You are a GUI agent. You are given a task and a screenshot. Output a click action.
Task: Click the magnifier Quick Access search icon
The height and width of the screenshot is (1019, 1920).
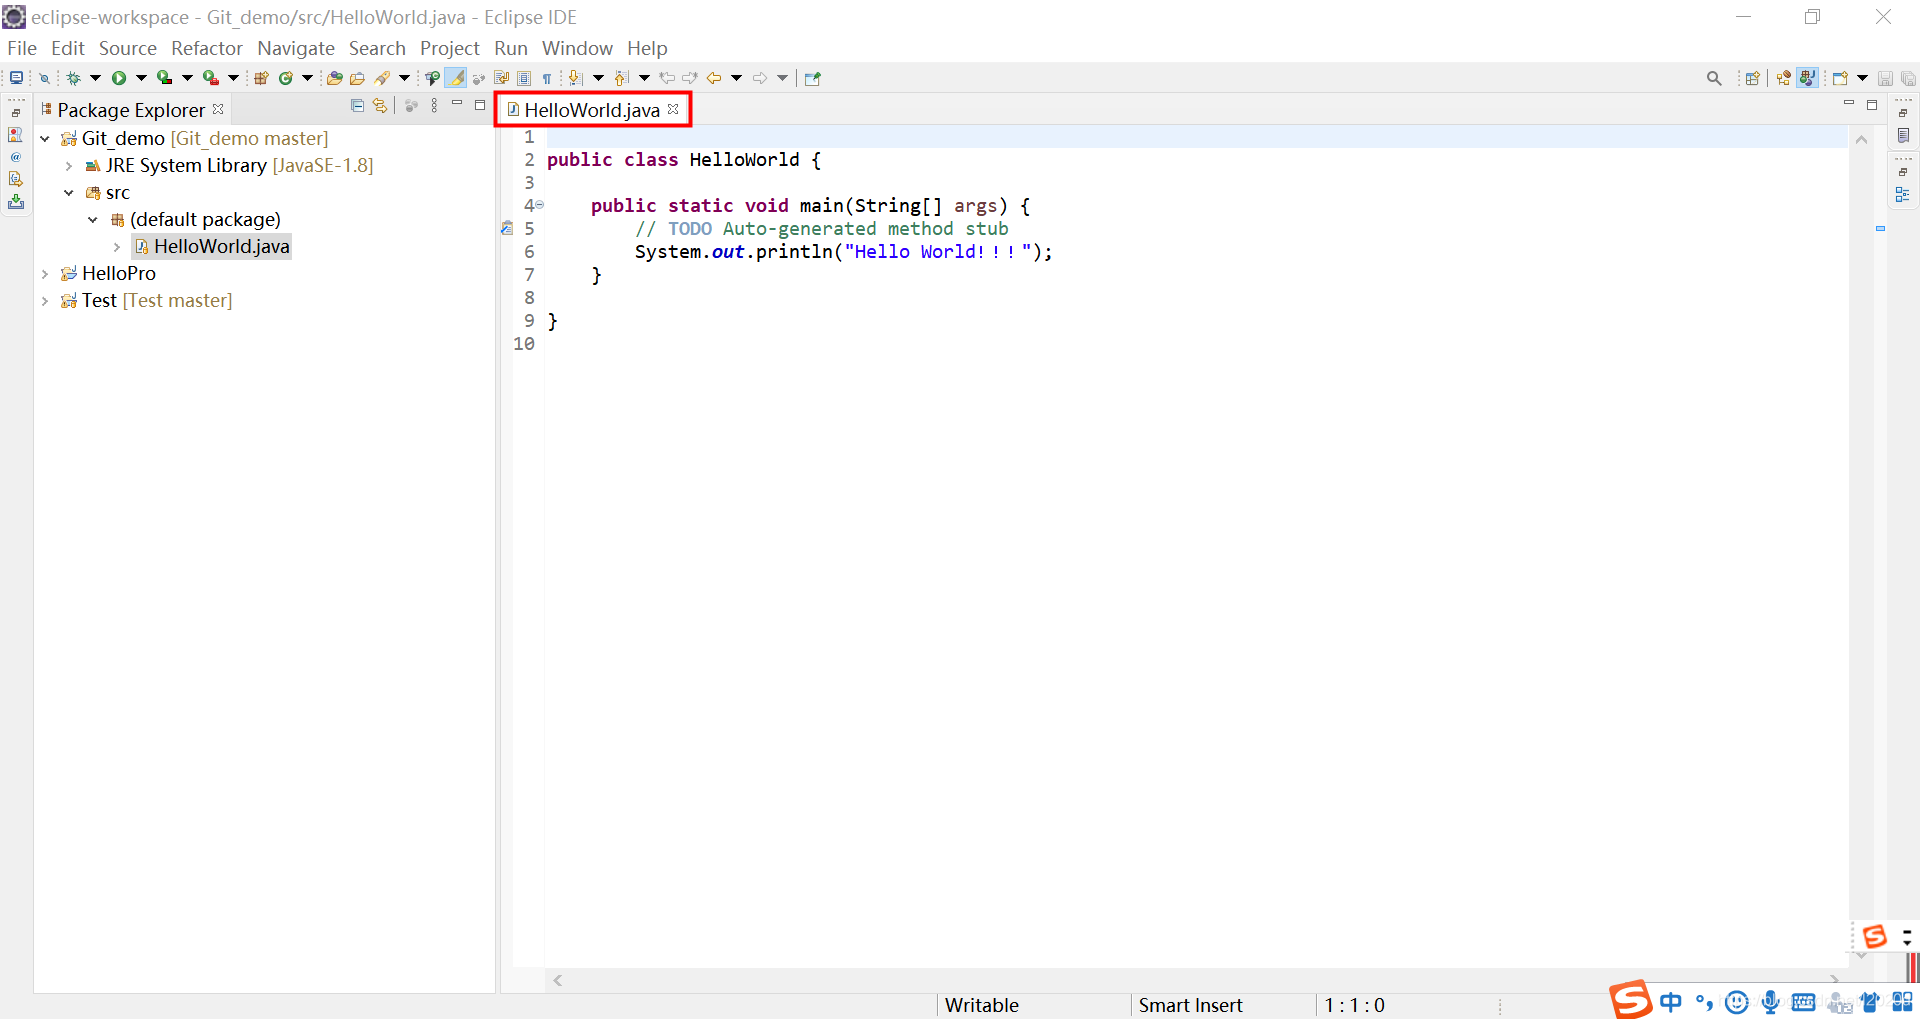click(x=1714, y=78)
